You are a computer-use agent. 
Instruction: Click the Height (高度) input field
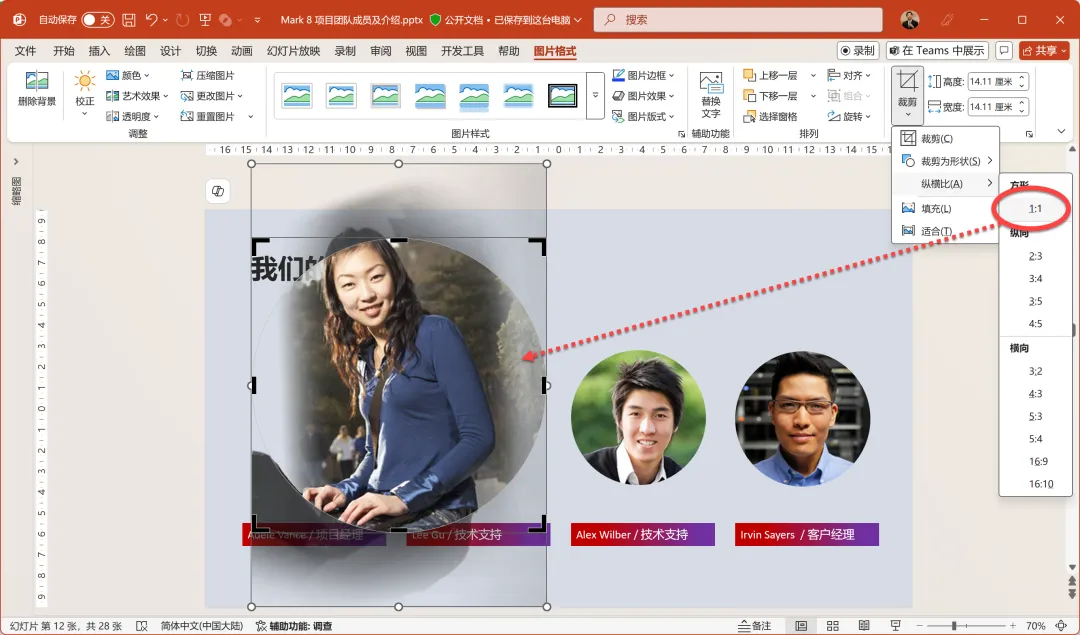click(x=993, y=81)
